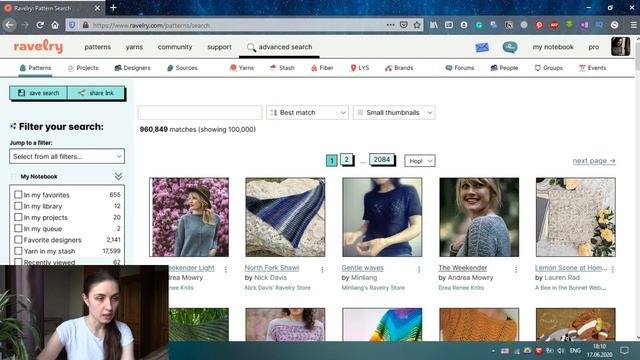Open options menu for Weekender Light pattern
The width and height of the screenshot is (640, 360).
pyautogui.click(x=225, y=269)
